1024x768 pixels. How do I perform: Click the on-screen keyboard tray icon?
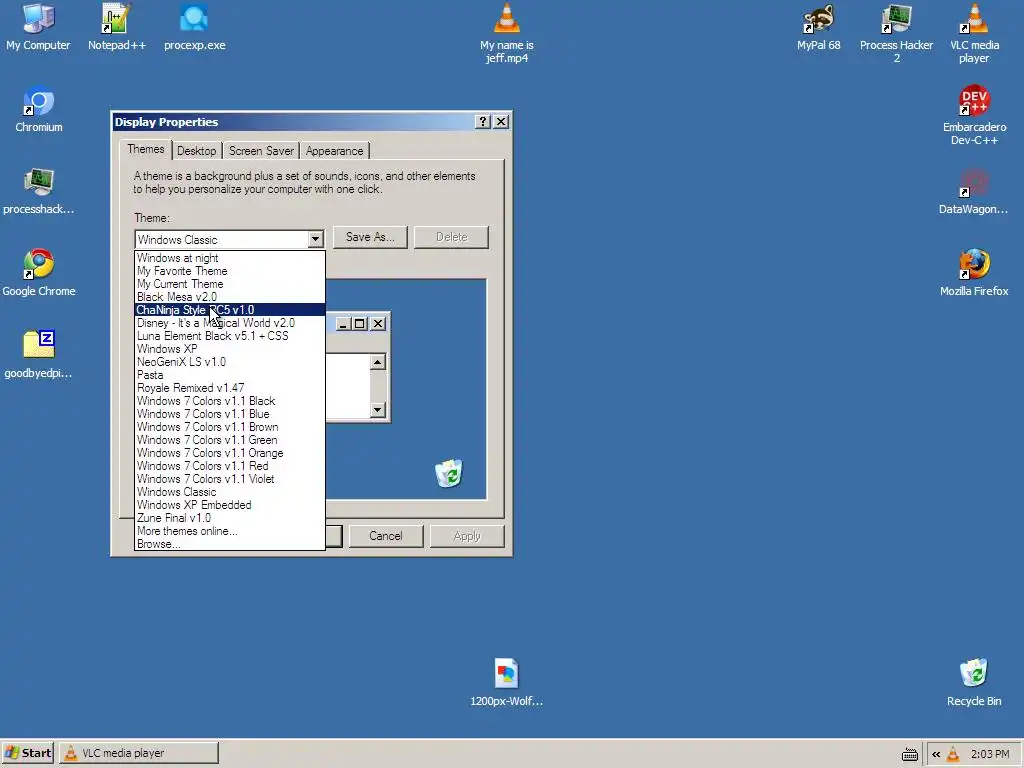[909, 754]
